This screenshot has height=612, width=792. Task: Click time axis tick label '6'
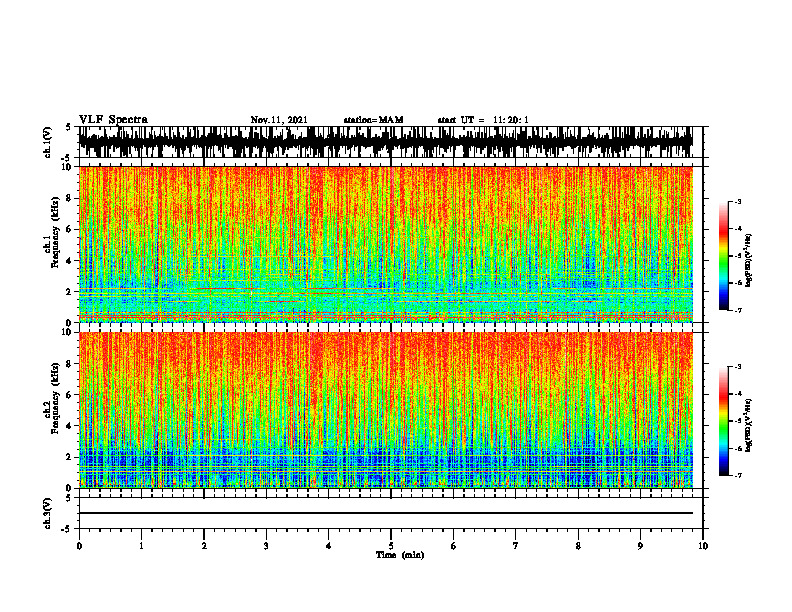point(454,546)
